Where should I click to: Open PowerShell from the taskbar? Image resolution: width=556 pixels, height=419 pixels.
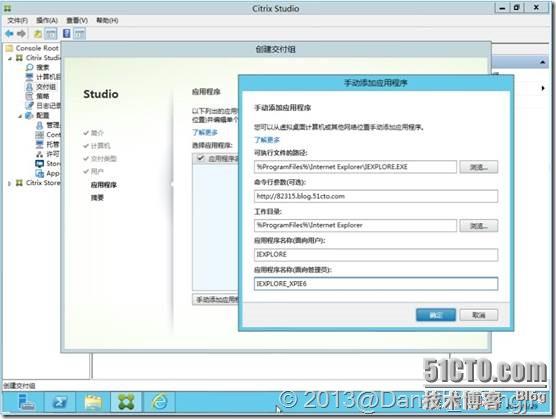60,402
